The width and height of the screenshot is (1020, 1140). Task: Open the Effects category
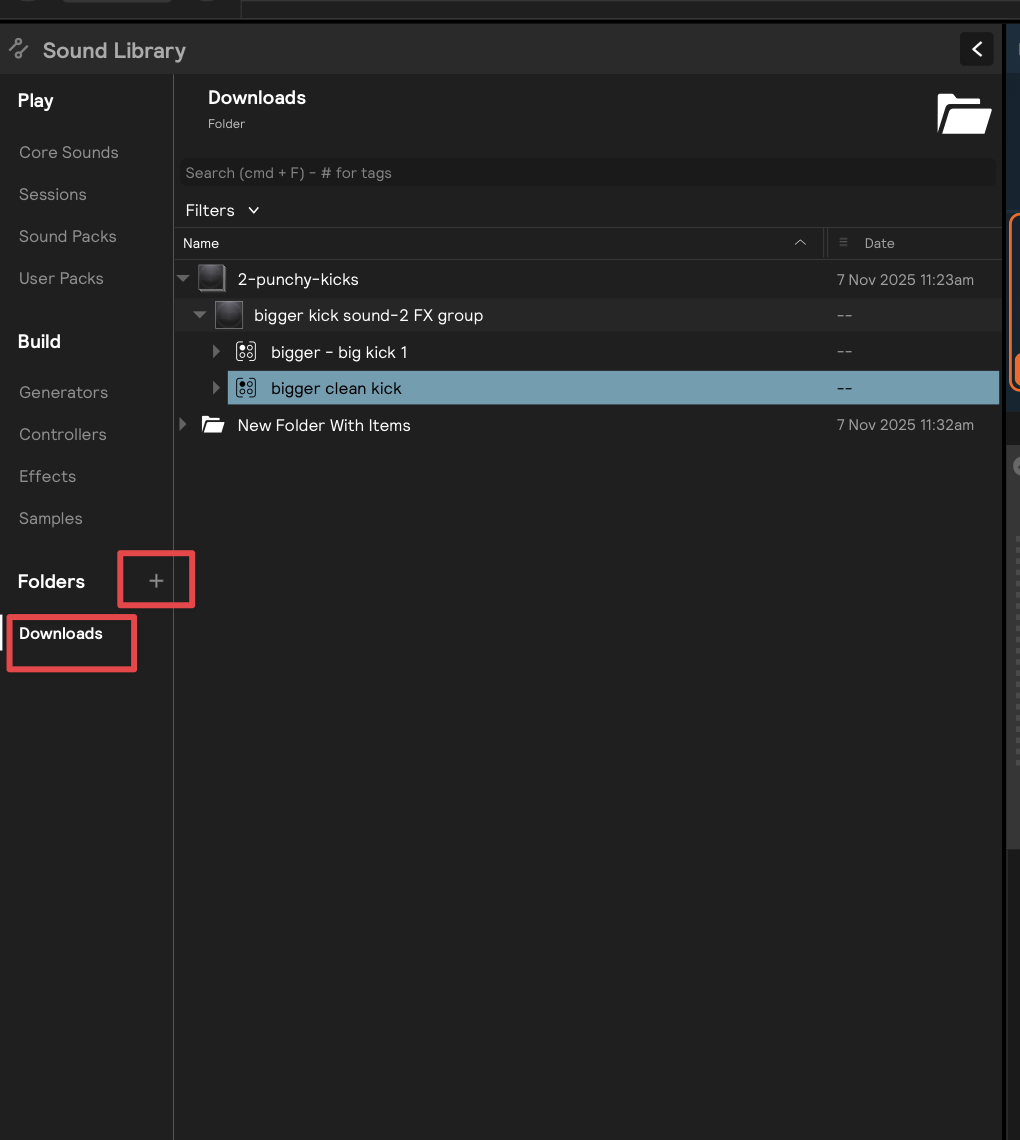(47, 476)
